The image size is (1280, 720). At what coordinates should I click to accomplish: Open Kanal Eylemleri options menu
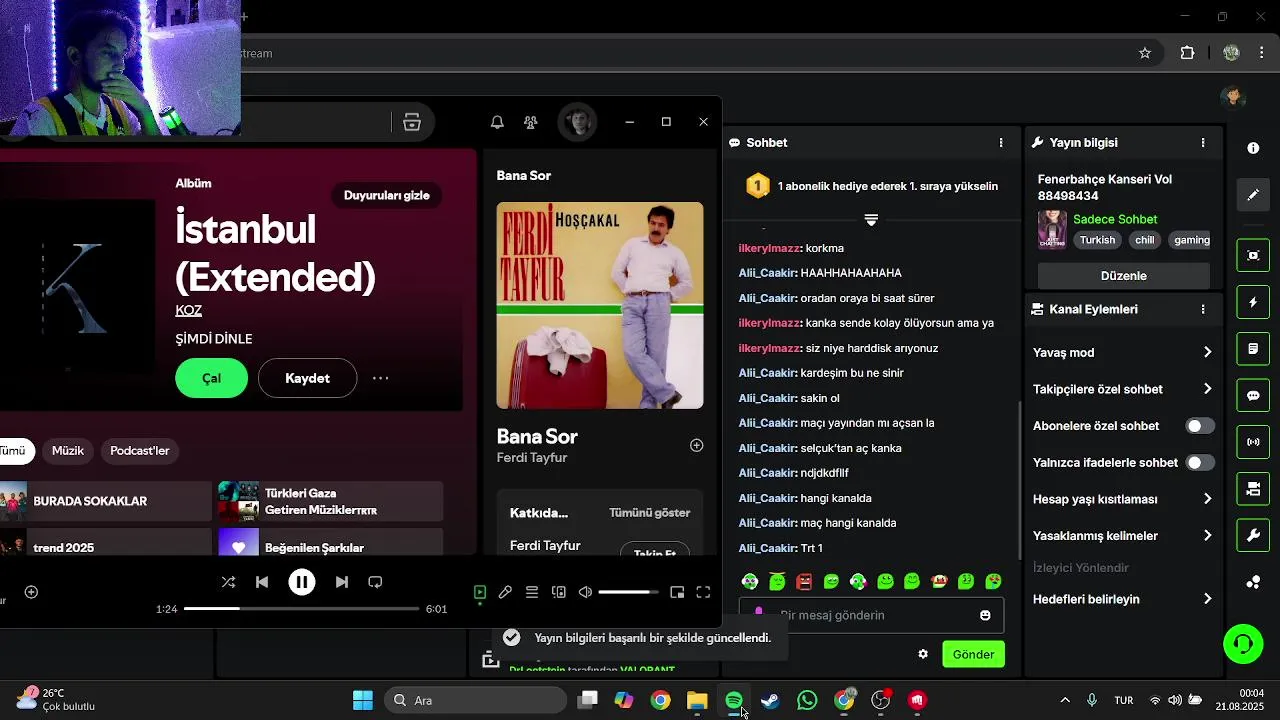(x=1203, y=310)
